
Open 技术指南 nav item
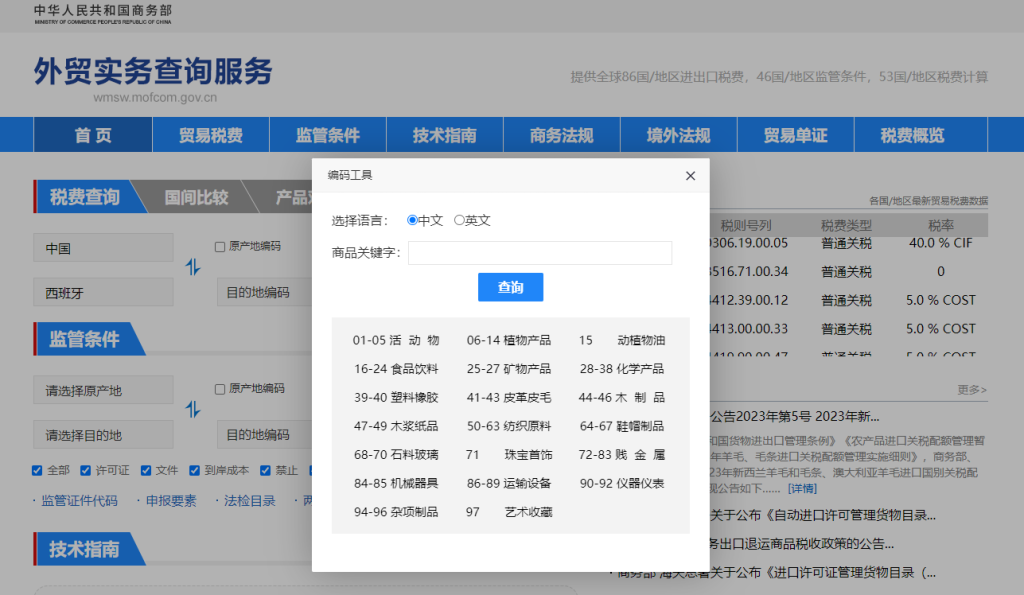(445, 135)
